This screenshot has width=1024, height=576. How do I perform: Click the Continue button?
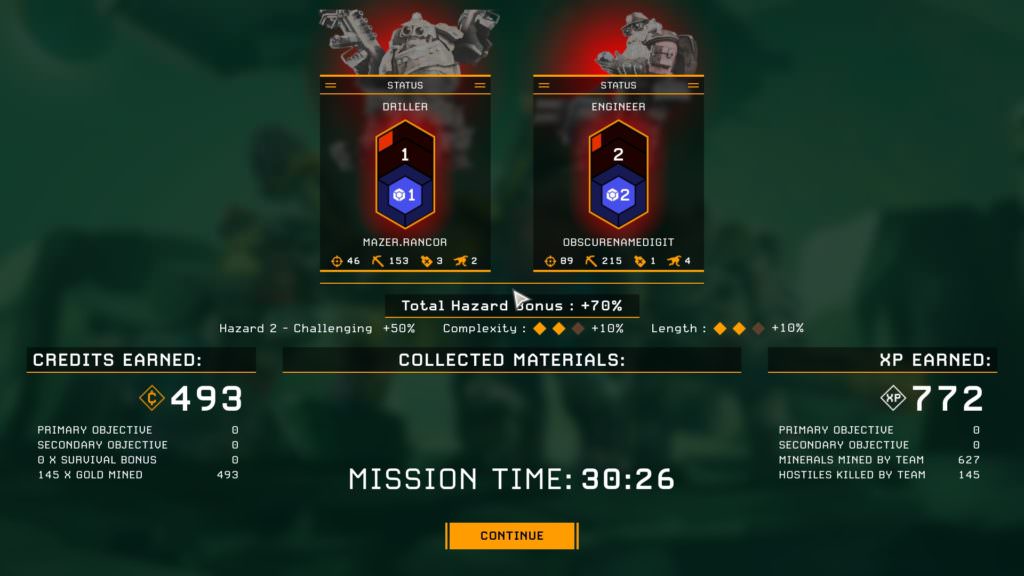[x=512, y=536]
